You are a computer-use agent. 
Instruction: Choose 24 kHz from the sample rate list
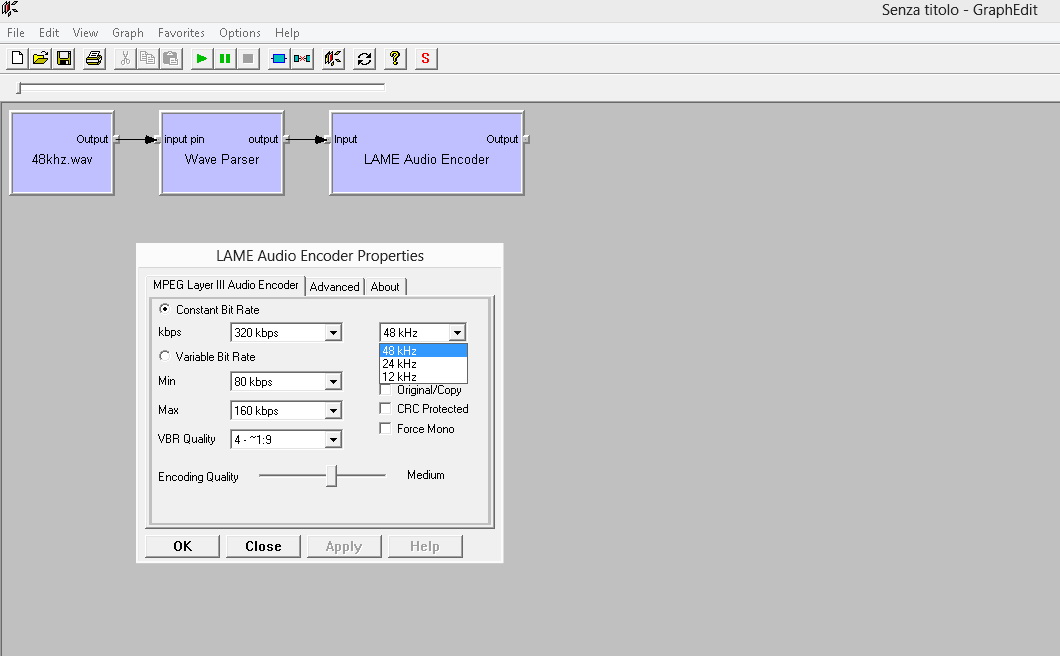coord(400,364)
